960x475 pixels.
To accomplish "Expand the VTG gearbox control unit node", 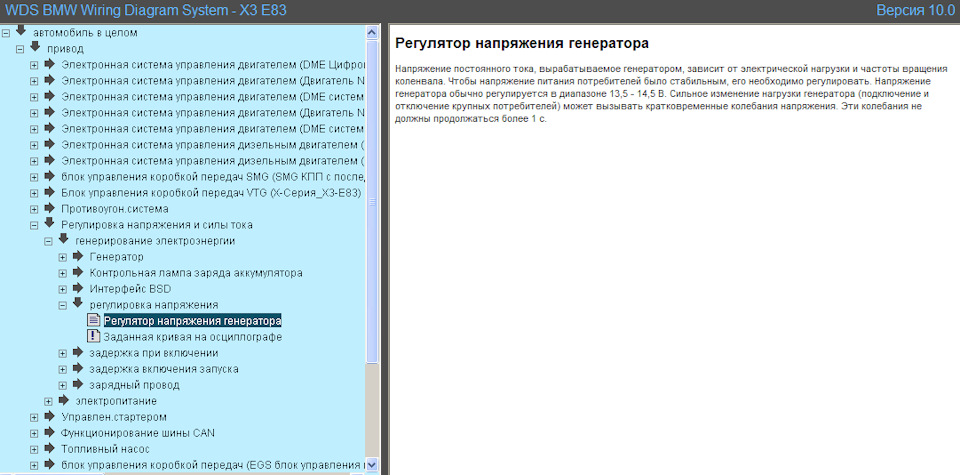I will click(x=34, y=193).
